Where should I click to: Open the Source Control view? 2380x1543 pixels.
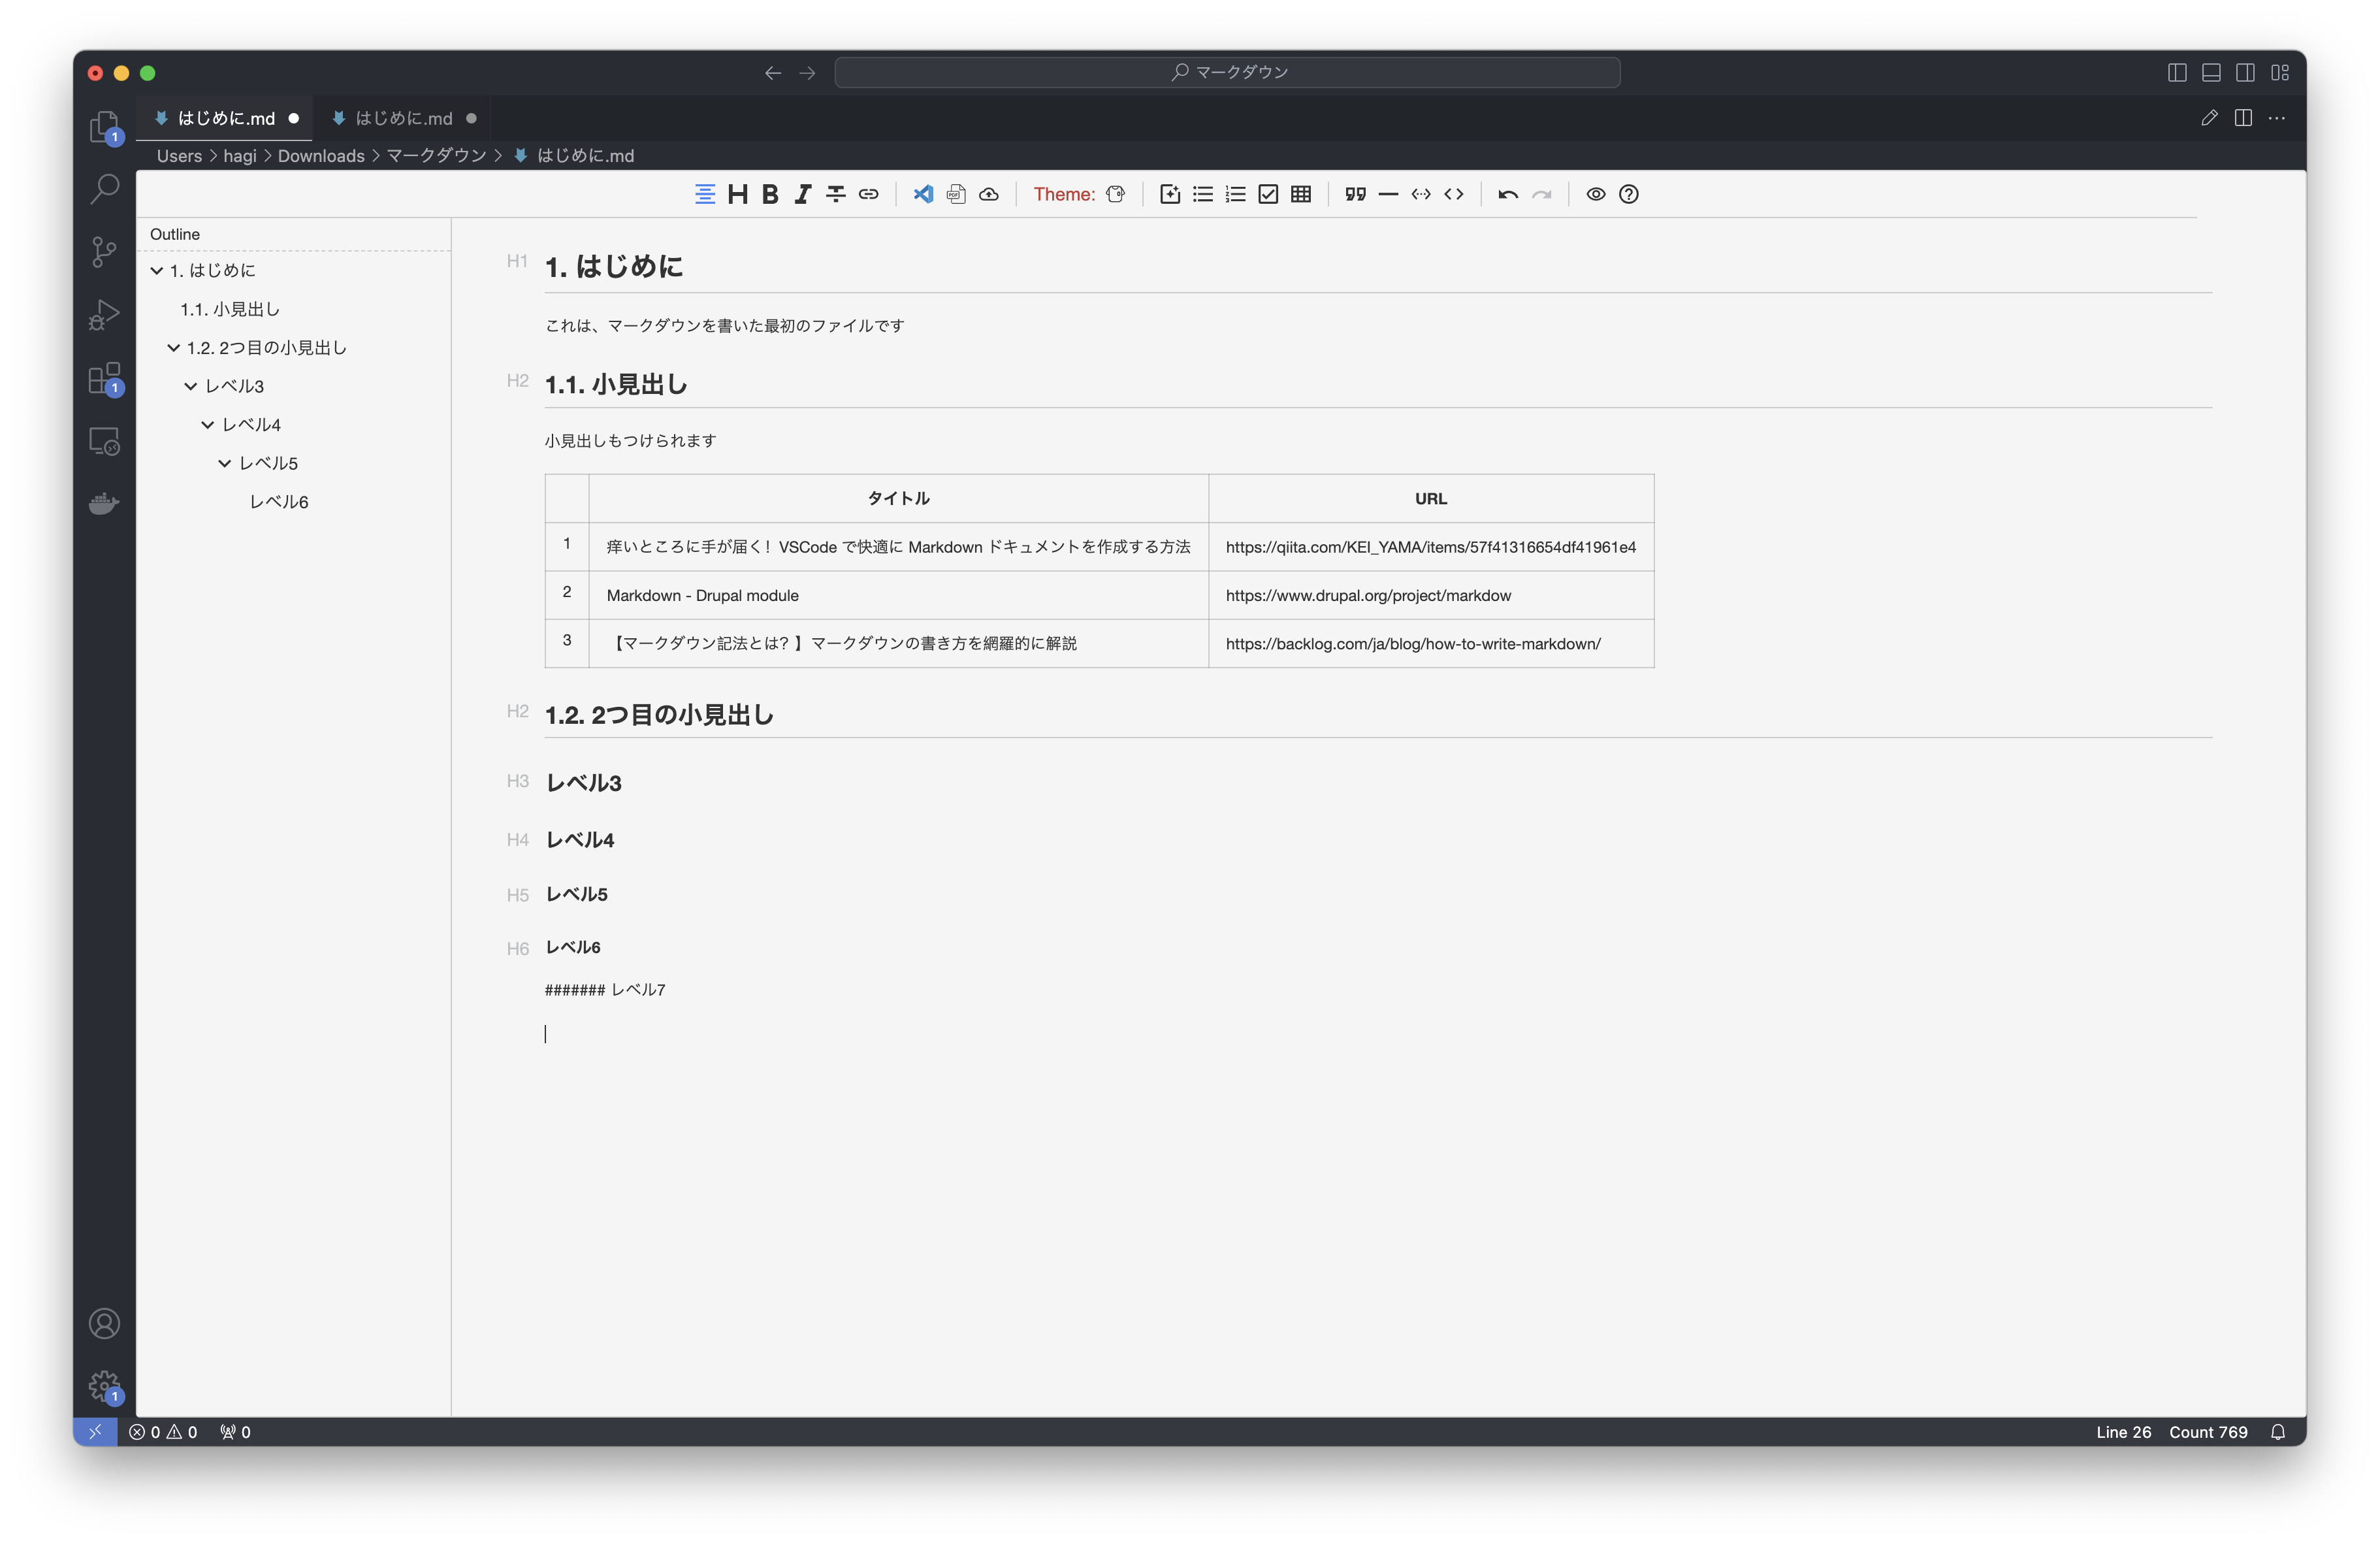click(x=104, y=252)
